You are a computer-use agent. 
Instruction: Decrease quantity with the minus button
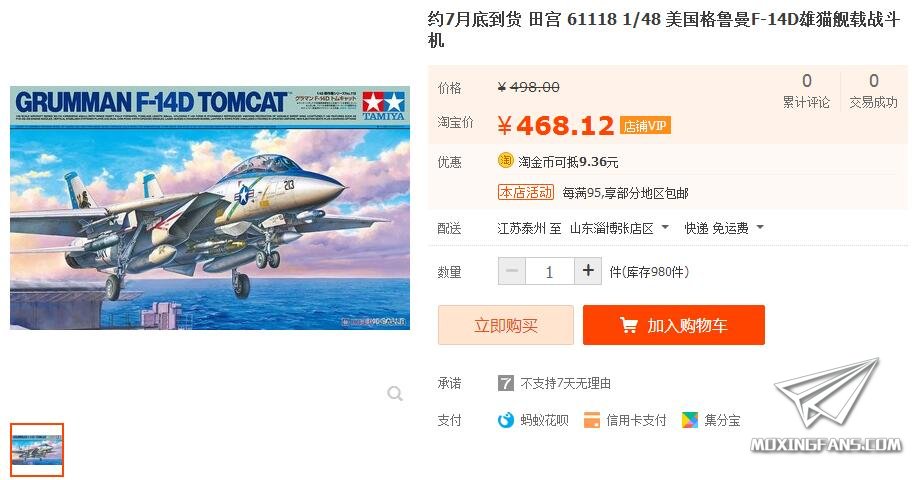click(x=512, y=271)
